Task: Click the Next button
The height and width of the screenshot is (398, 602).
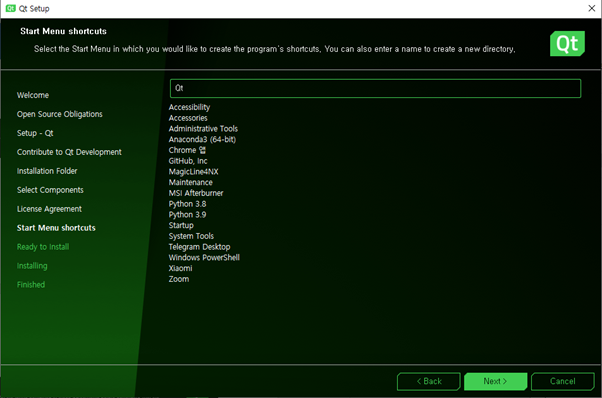Action: (495, 381)
